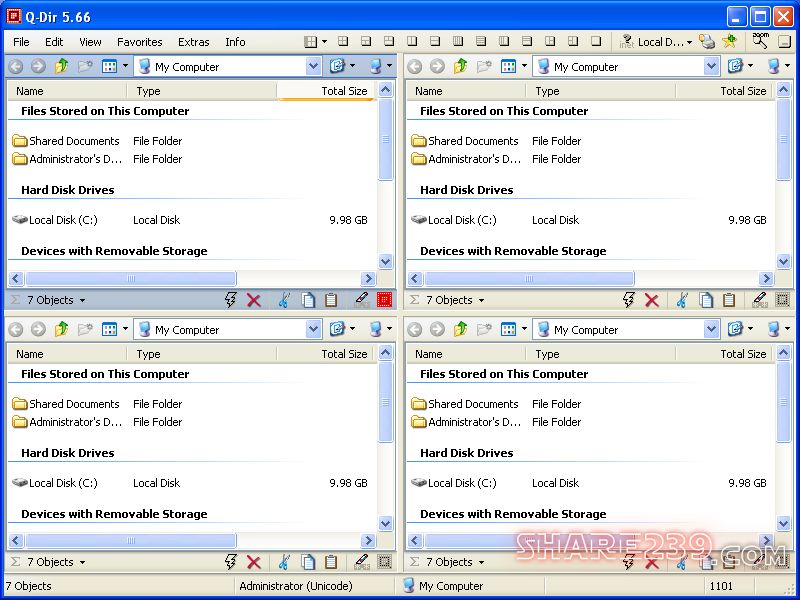Click scroll-down arrow in top-left pane vertical scrollbar
The image size is (800, 600).
[386, 261]
